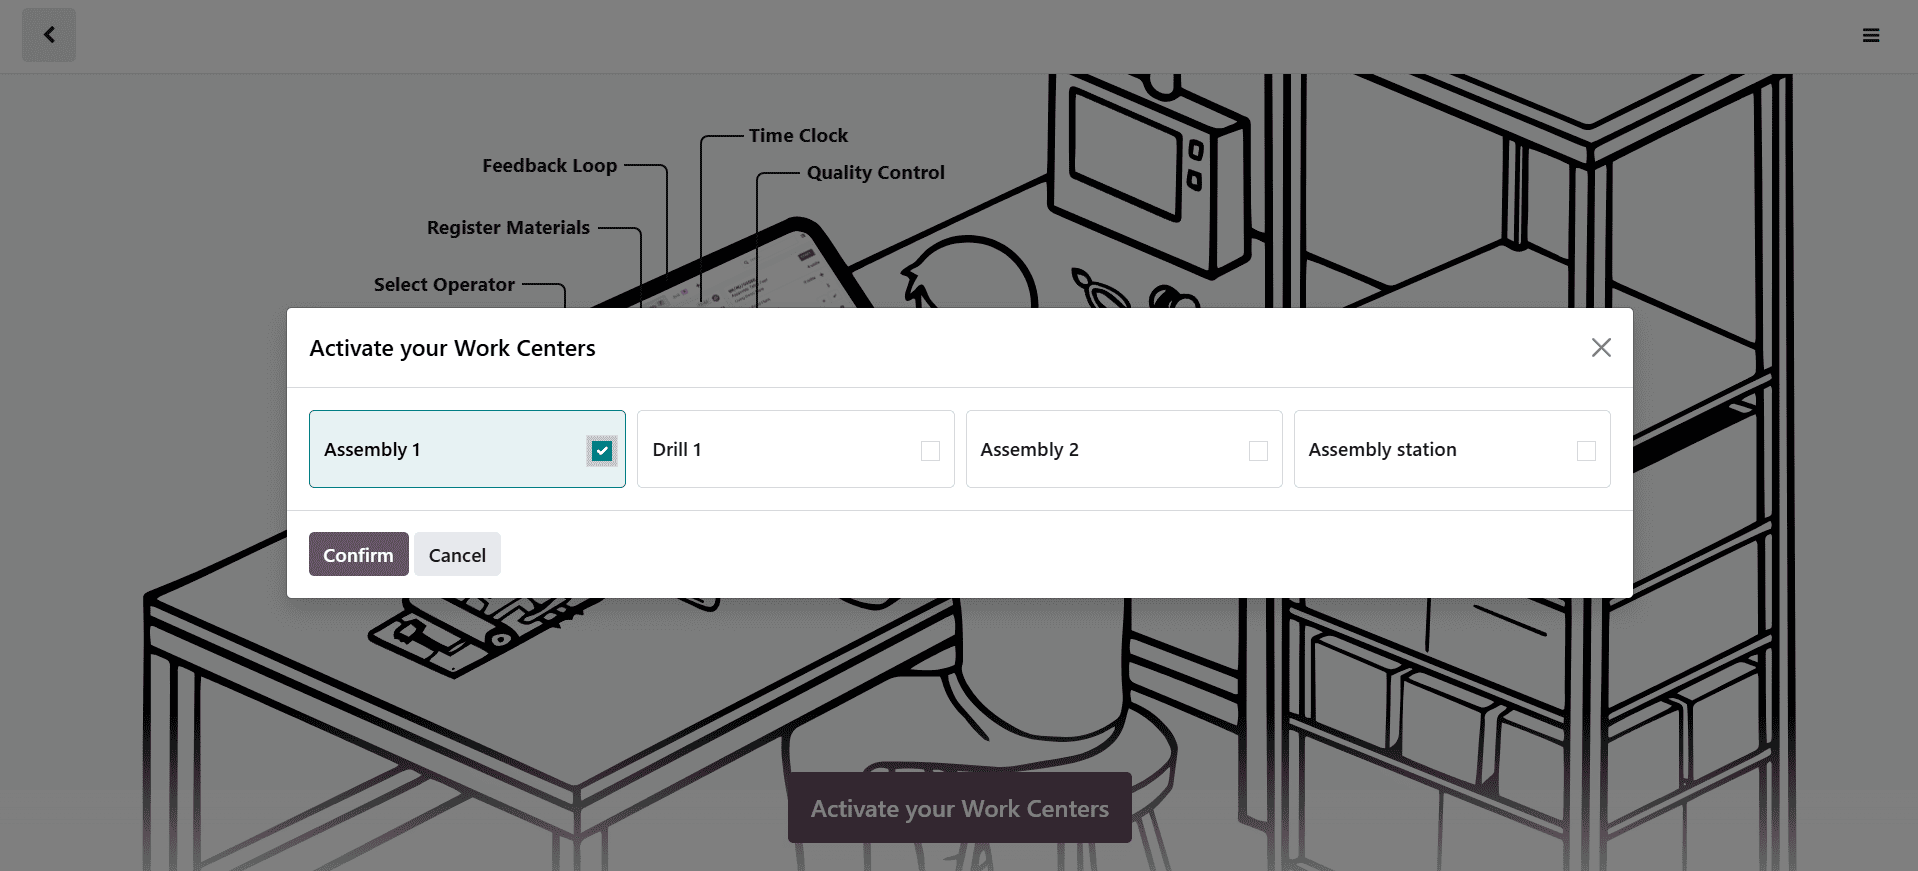Go back using the arrow icon
This screenshot has height=871, width=1918.
(x=49, y=35)
